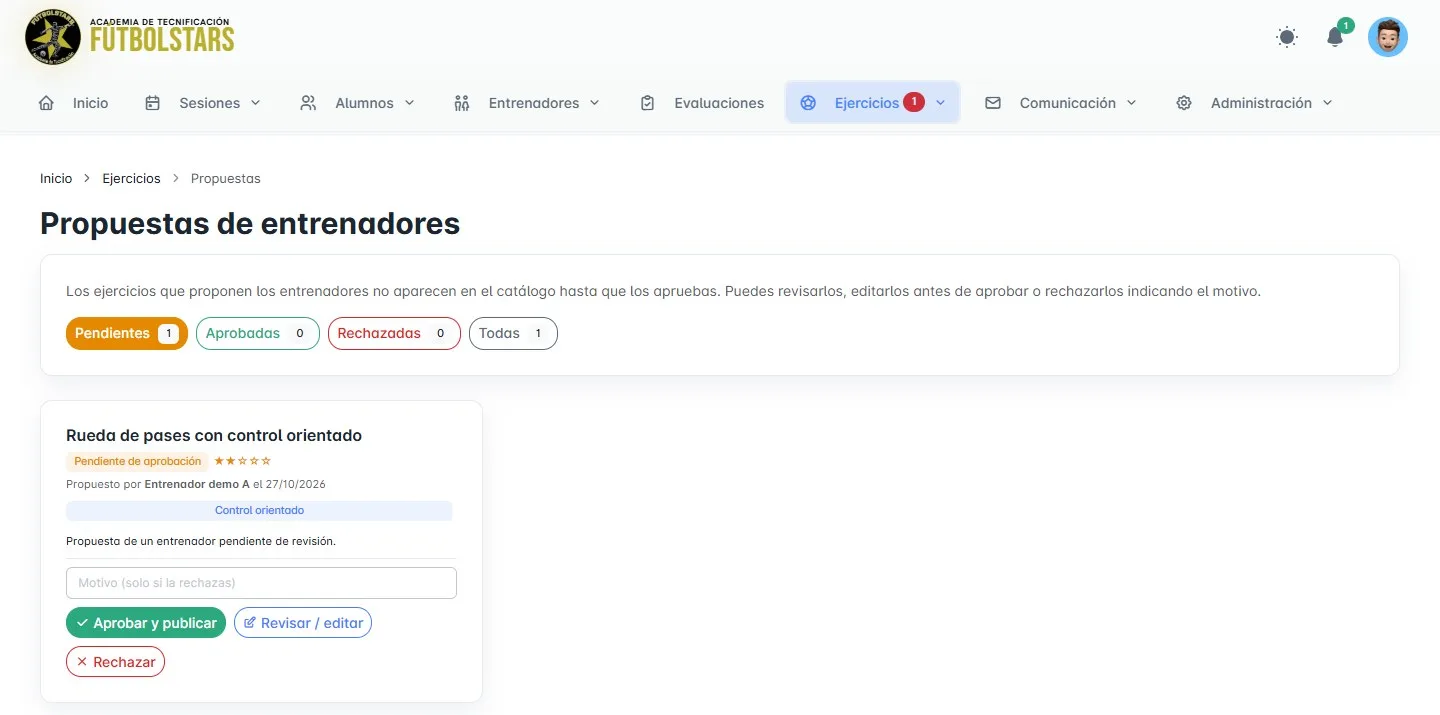
Task: Click the Control orientado tag
Action: pos(259,510)
